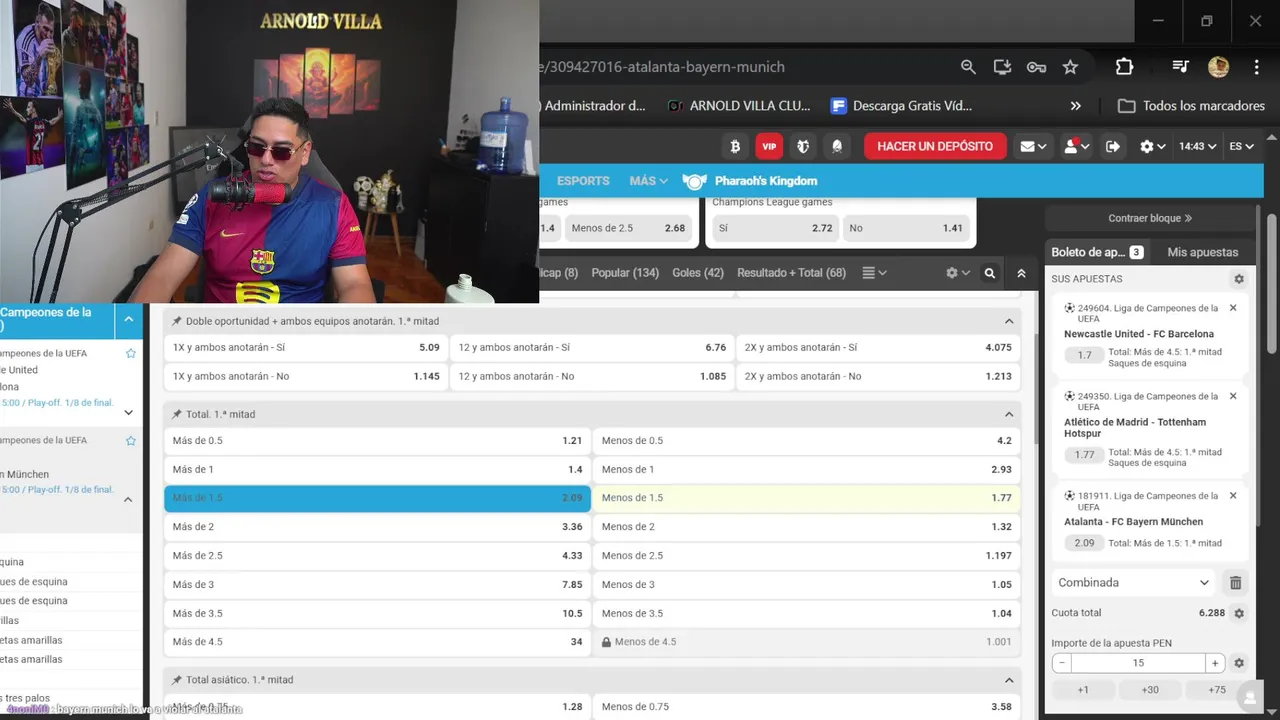This screenshot has height=720, width=1280.
Task: Open the Goles (42) markets tab
Action: [x=698, y=273]
